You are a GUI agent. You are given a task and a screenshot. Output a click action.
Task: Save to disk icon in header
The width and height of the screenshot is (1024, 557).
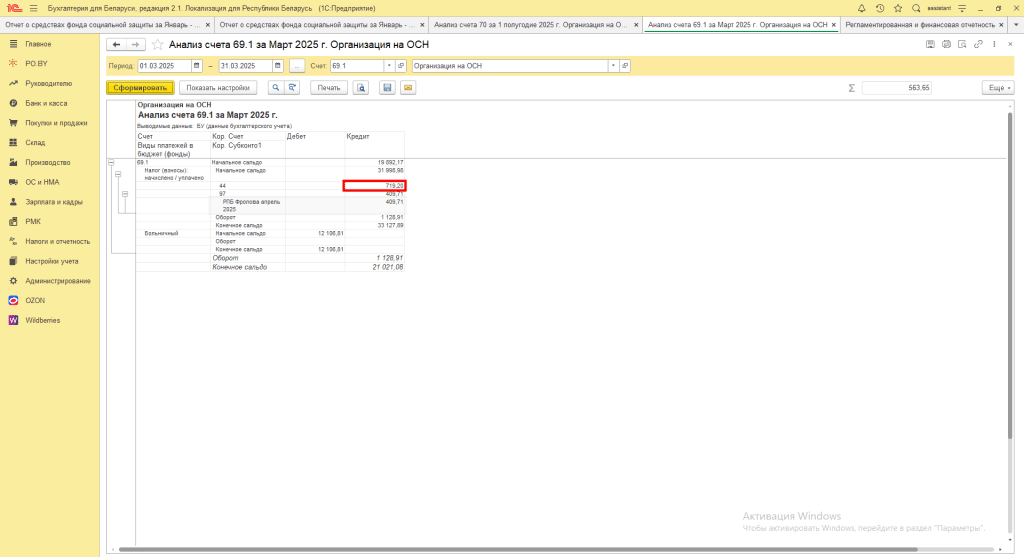click(x=930, y=44)
